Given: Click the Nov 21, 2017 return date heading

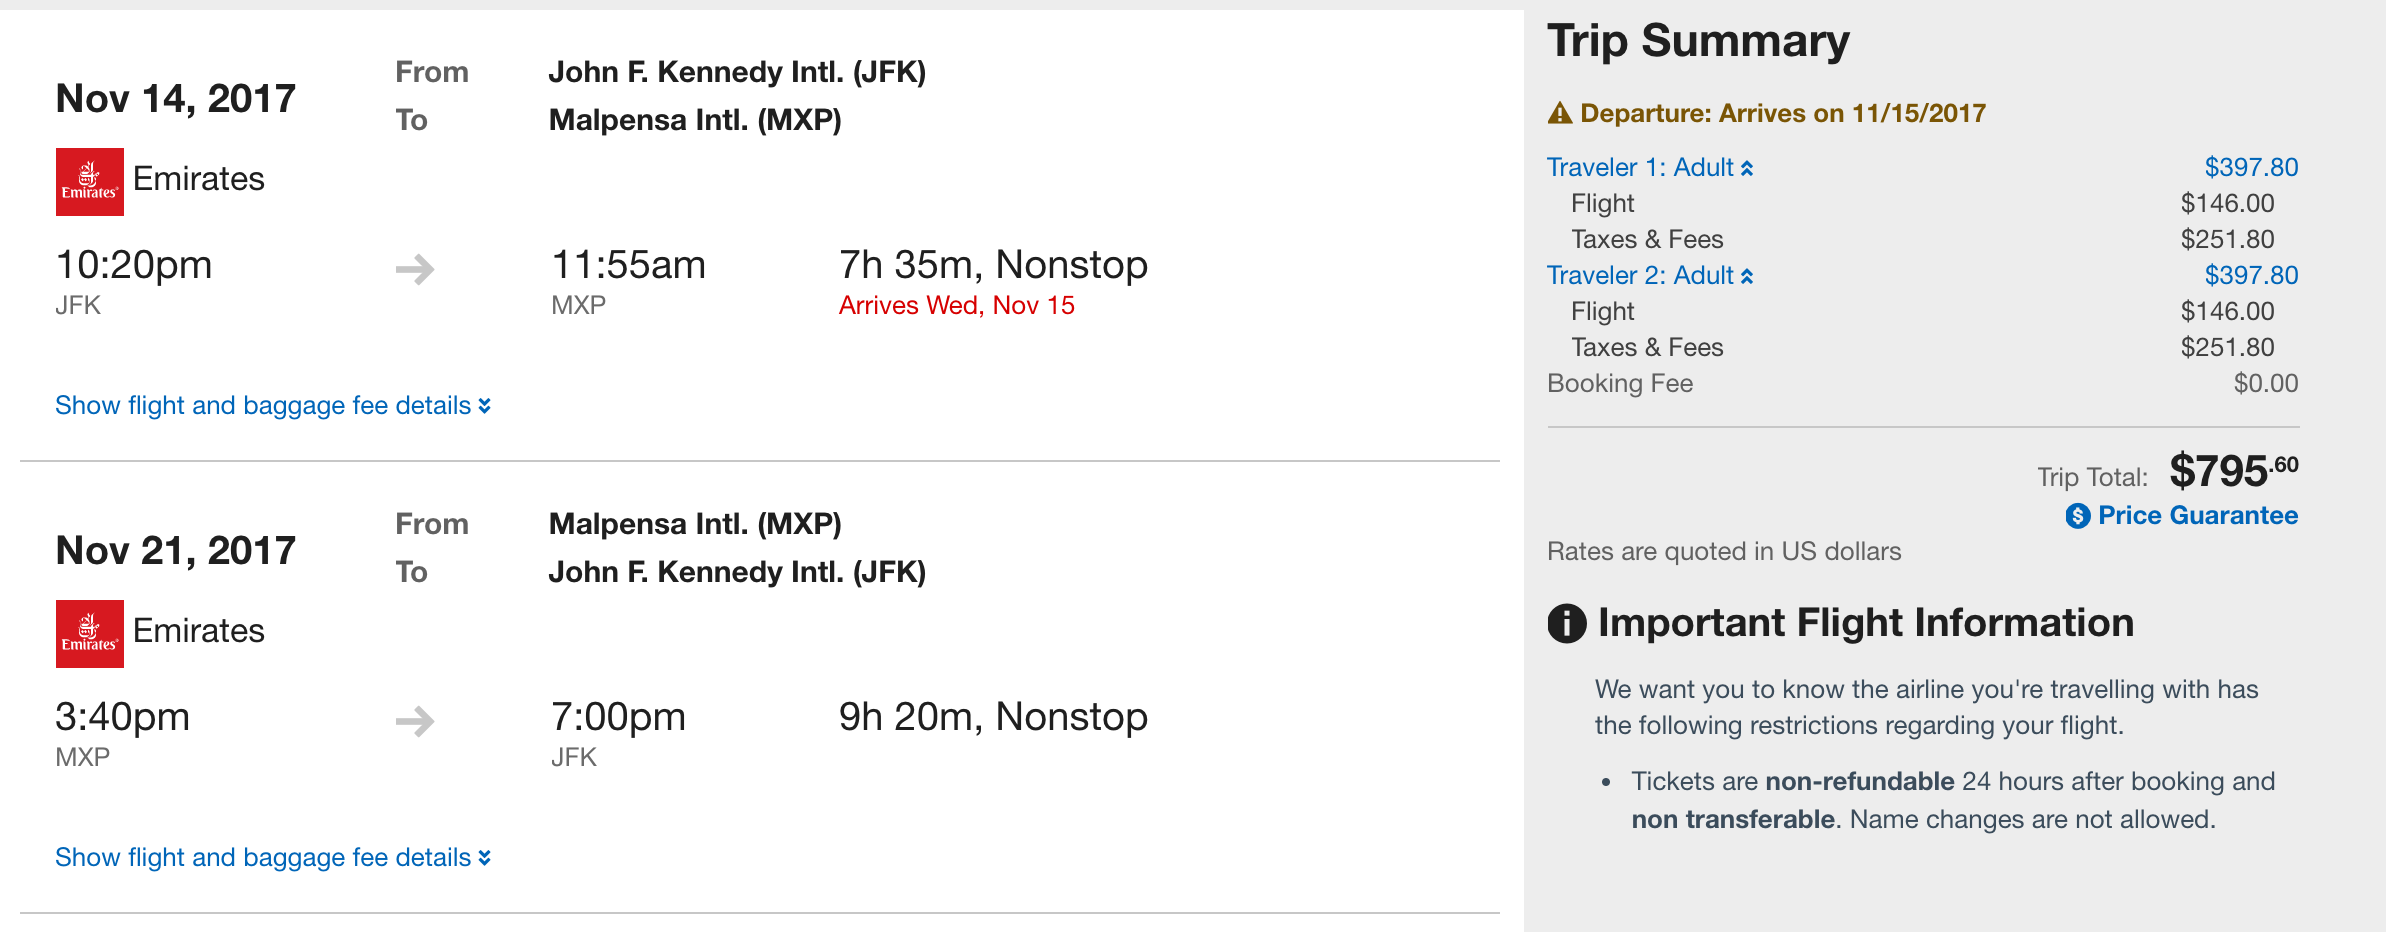Looking at the screenshot, I should pos(176,550).
